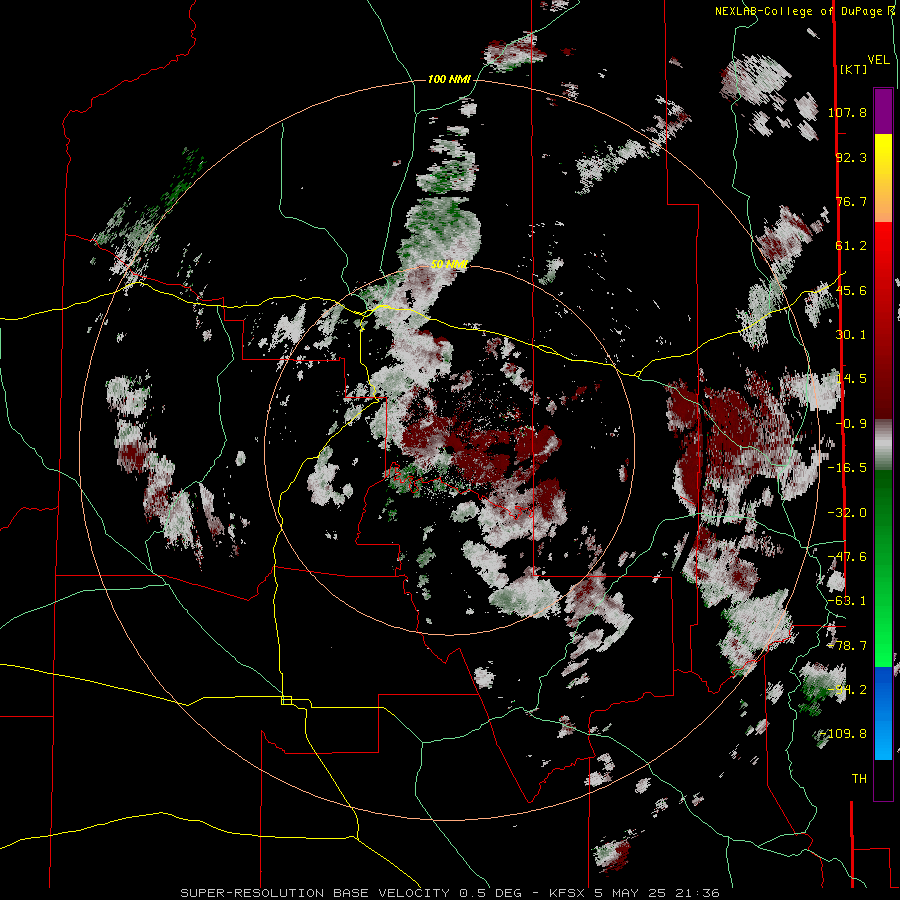Click the purple segment of velocity color bar
This screenshot has width=900, height=900.
coord(883,111)
